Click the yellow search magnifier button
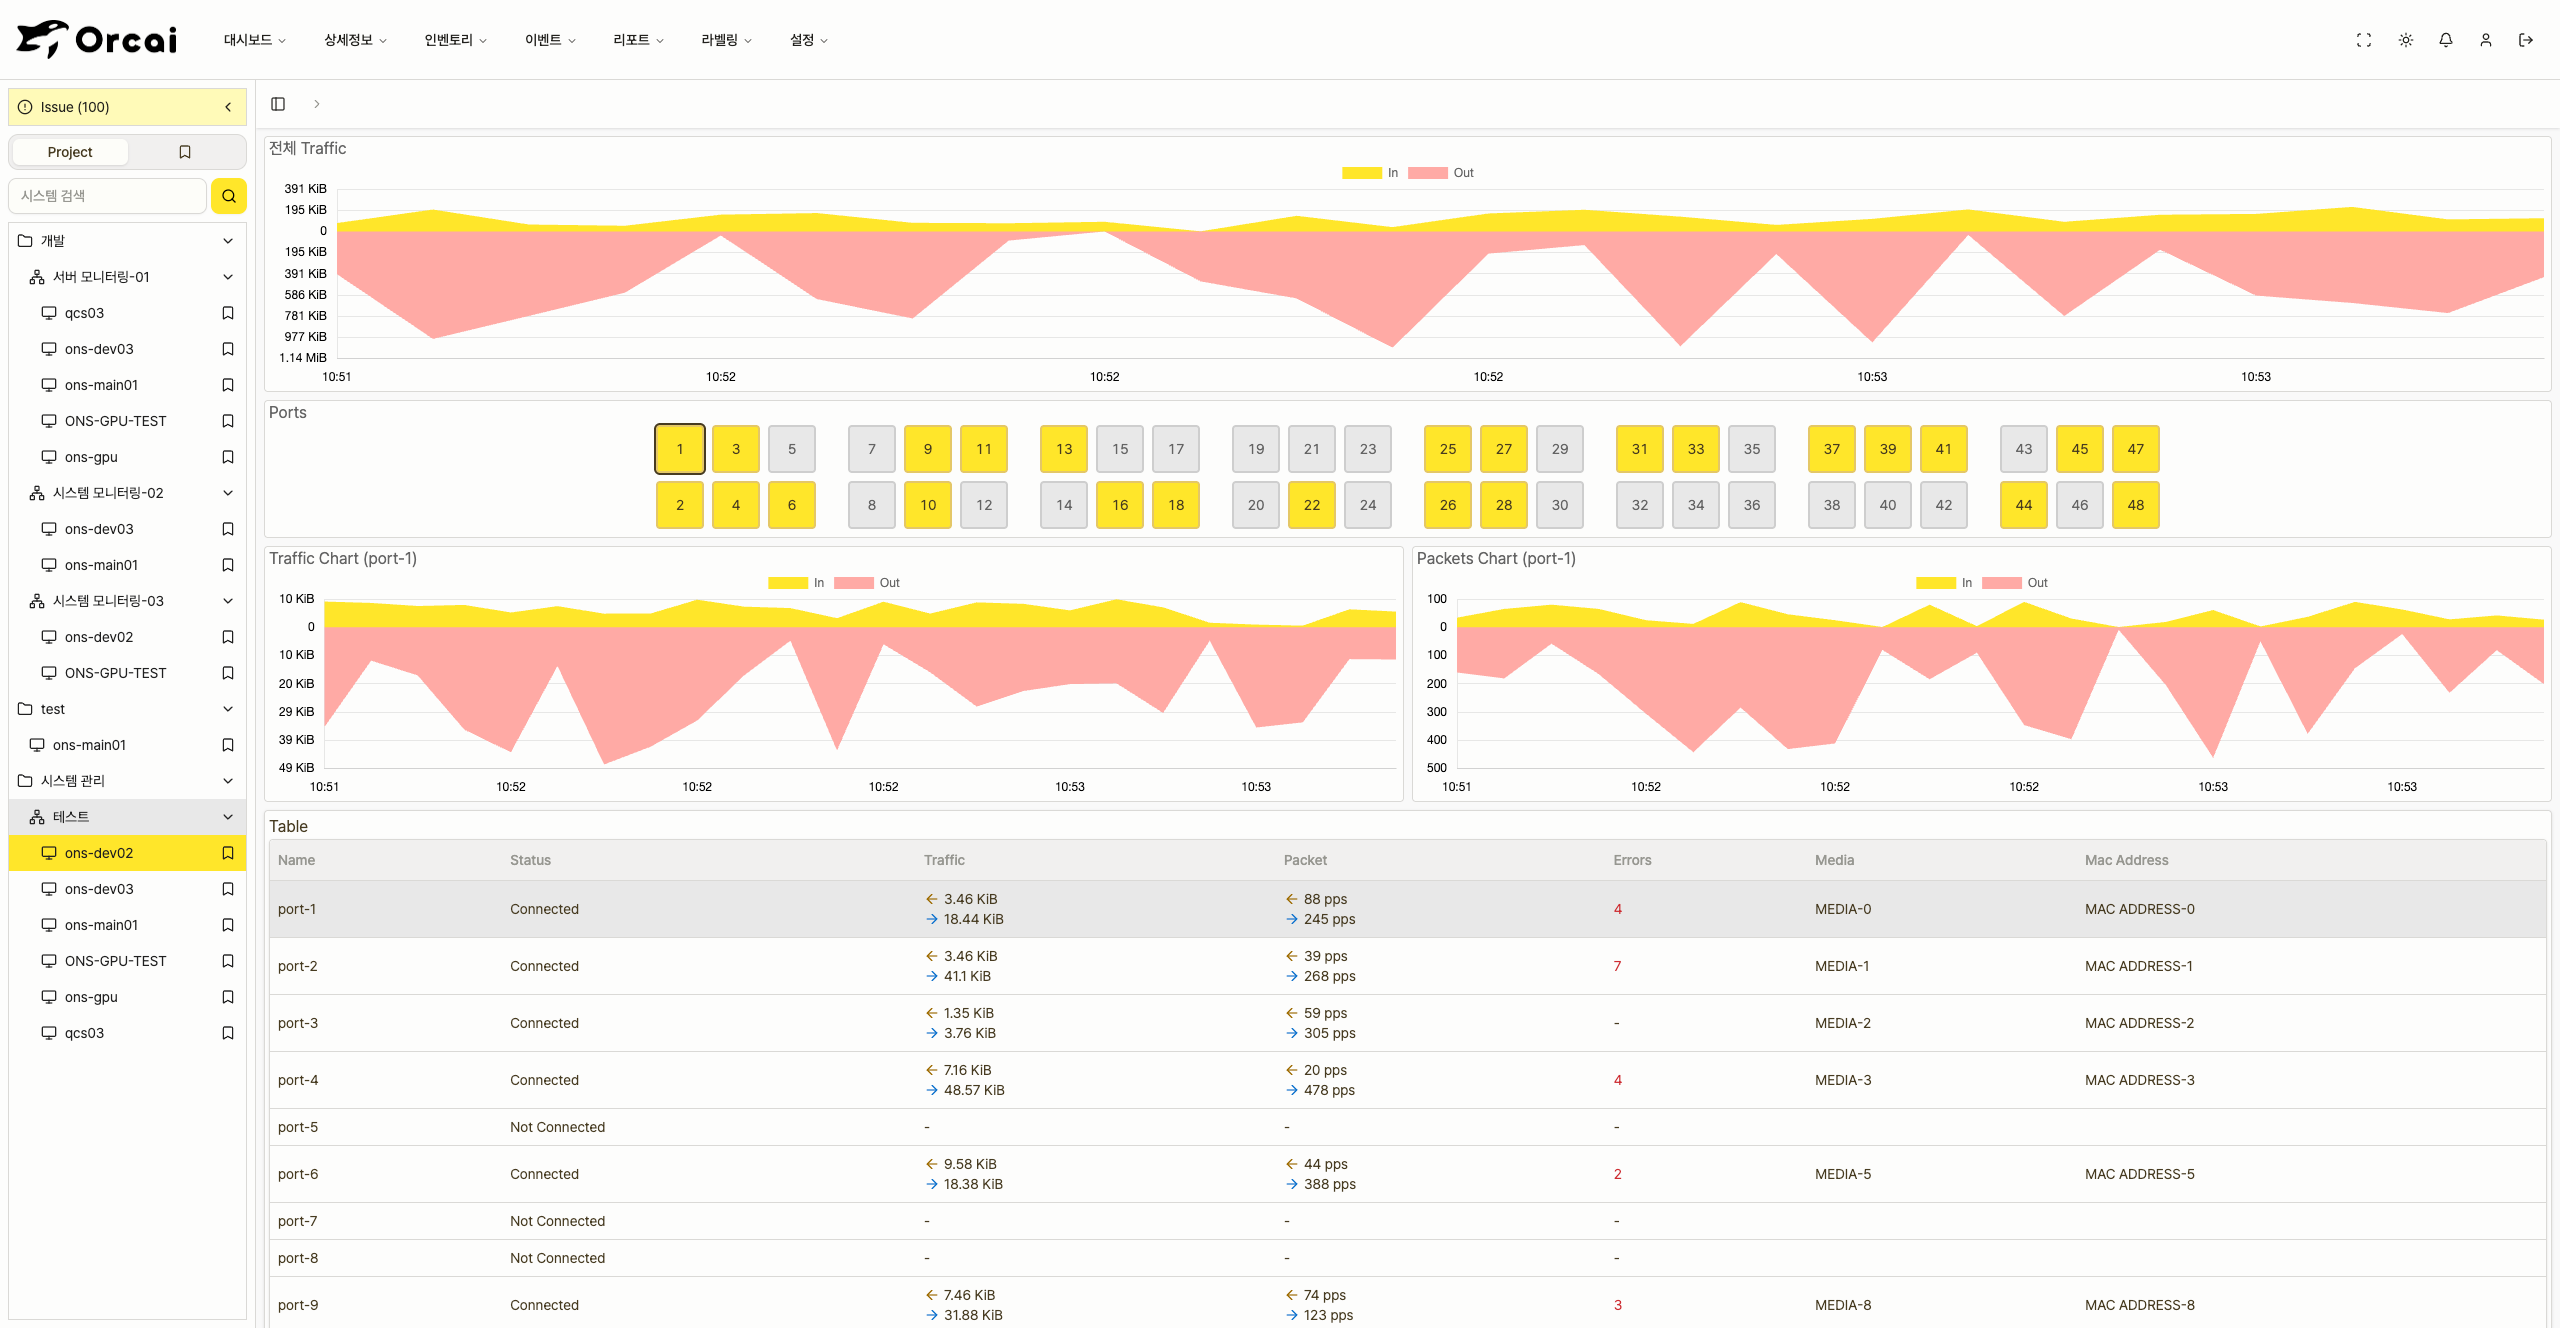This screenshot has width=2560, height=1328. (228, 196)
